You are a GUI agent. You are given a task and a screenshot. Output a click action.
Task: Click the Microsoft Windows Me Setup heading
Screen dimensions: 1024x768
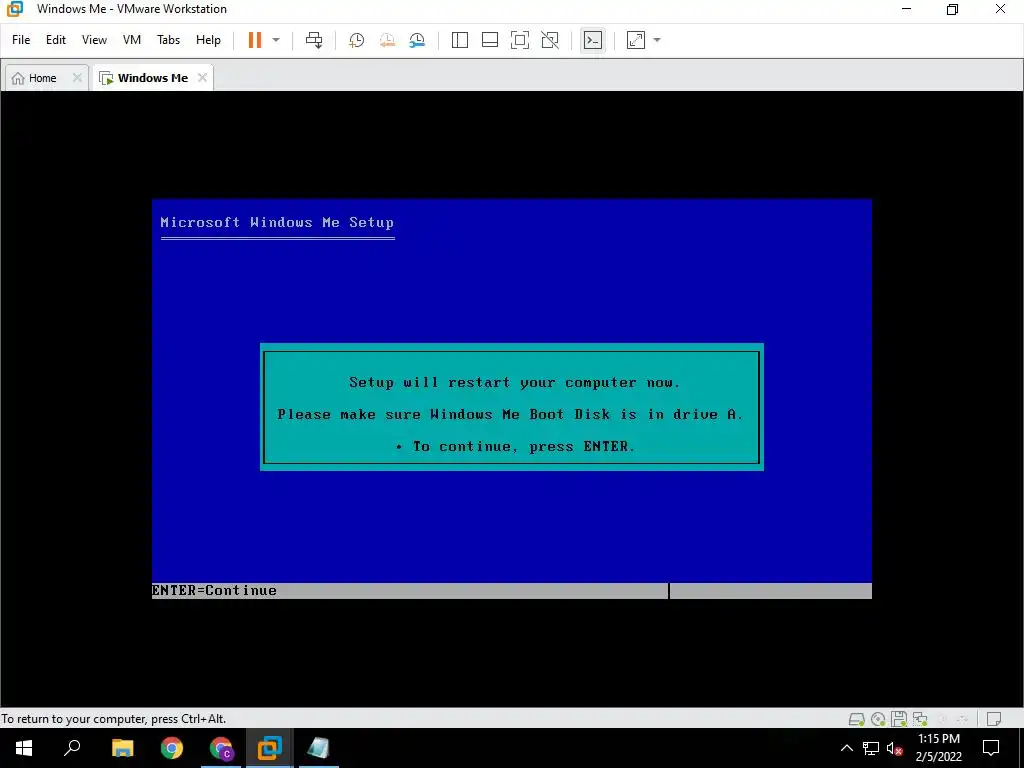[277, 223]
